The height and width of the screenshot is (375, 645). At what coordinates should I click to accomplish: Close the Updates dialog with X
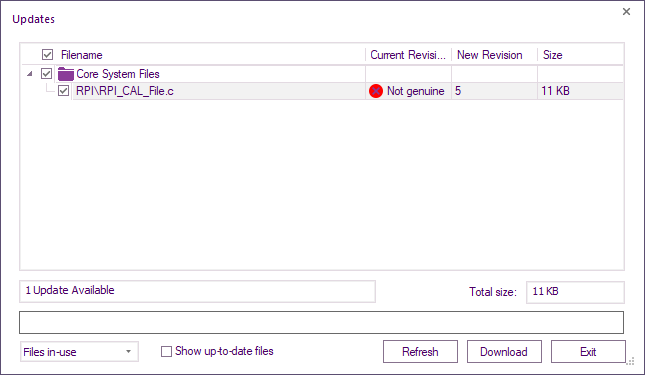point(626,12)
